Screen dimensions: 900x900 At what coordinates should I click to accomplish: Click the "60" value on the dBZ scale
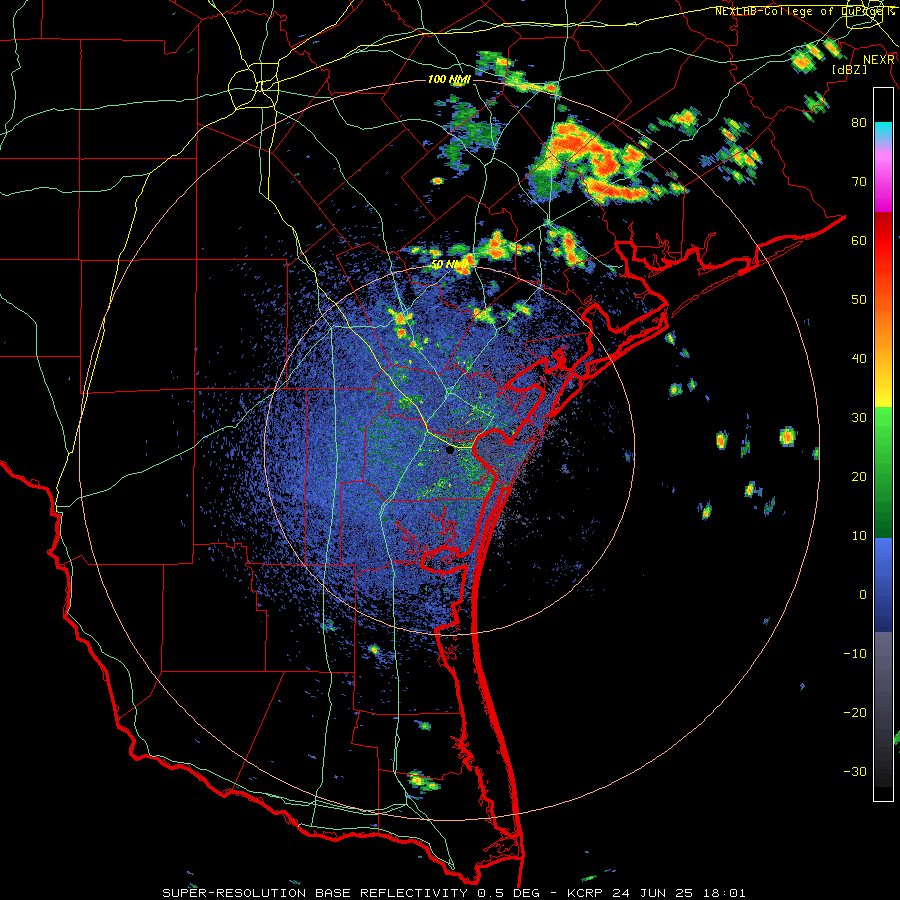click(859, 241)
